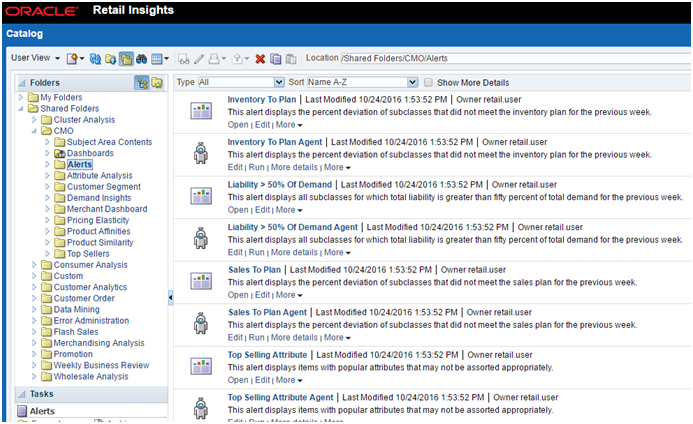Select the Wholesale Analysis folder
This screenshot has height=424, width=693.
pos(91,377)
